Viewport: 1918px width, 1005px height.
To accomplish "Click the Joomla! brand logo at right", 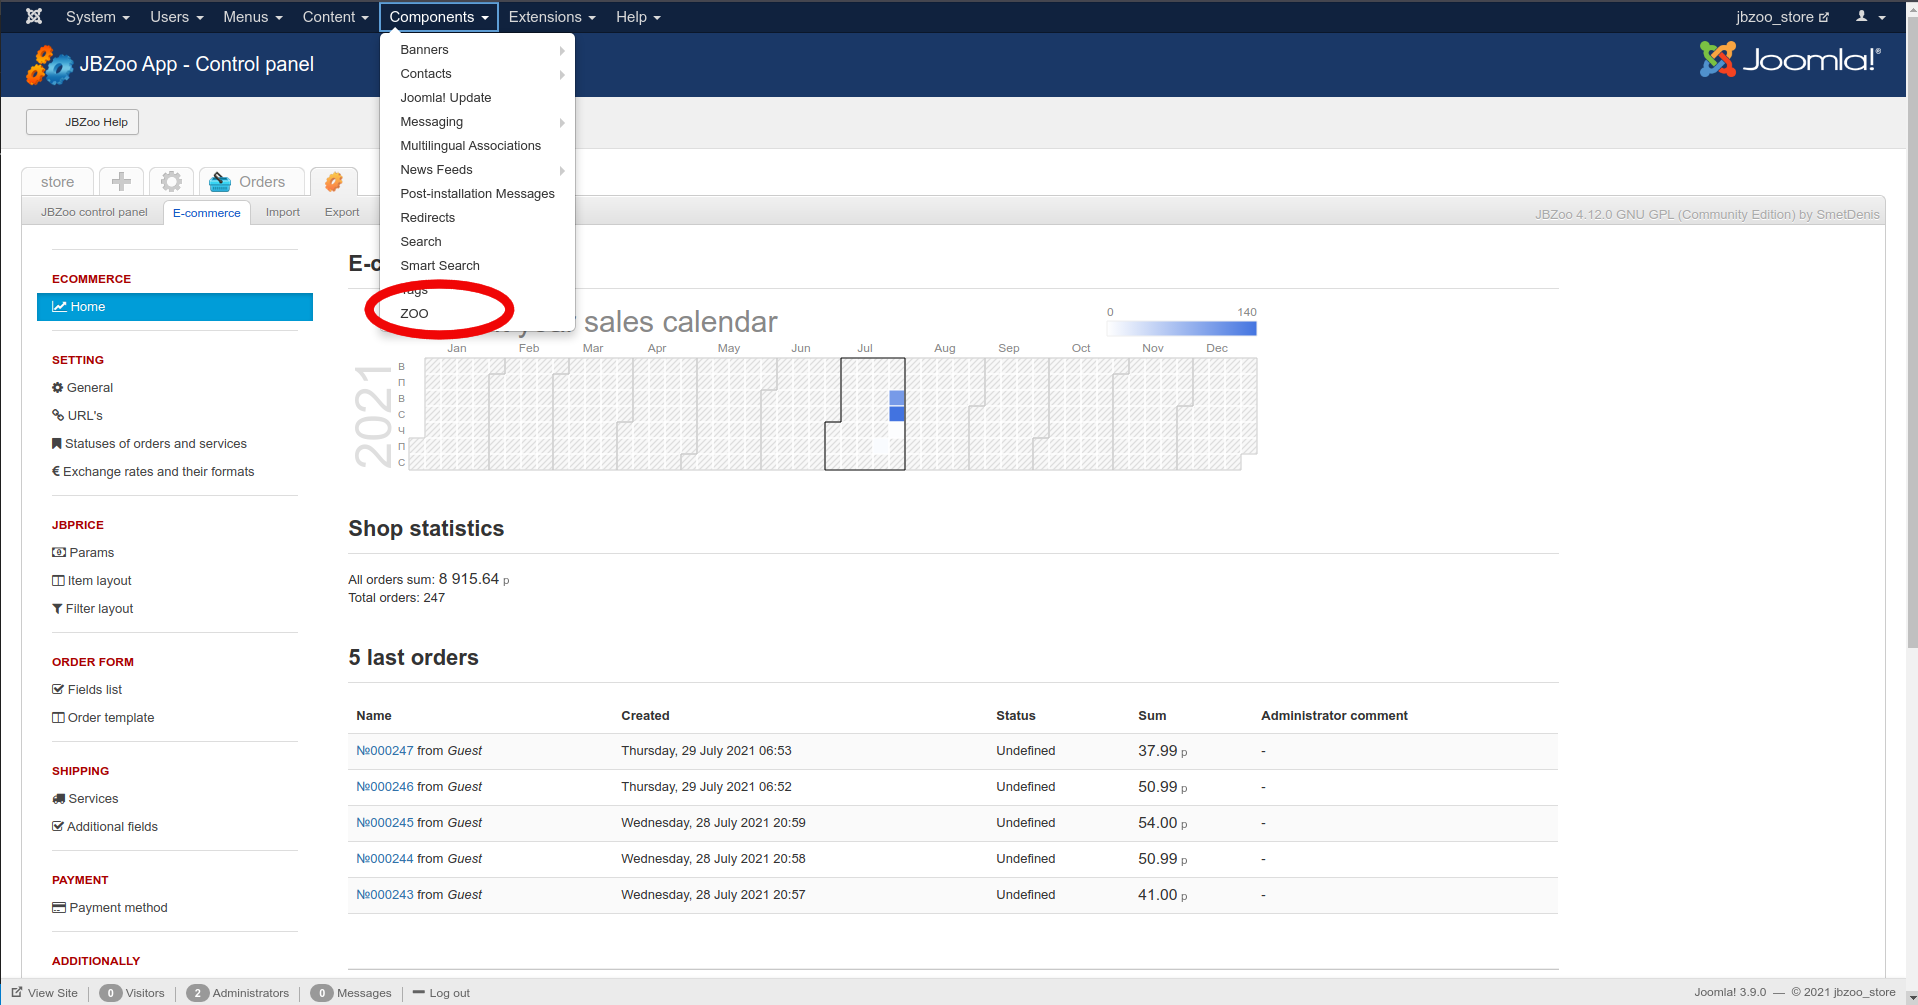I will click(x=1790, y=60).
